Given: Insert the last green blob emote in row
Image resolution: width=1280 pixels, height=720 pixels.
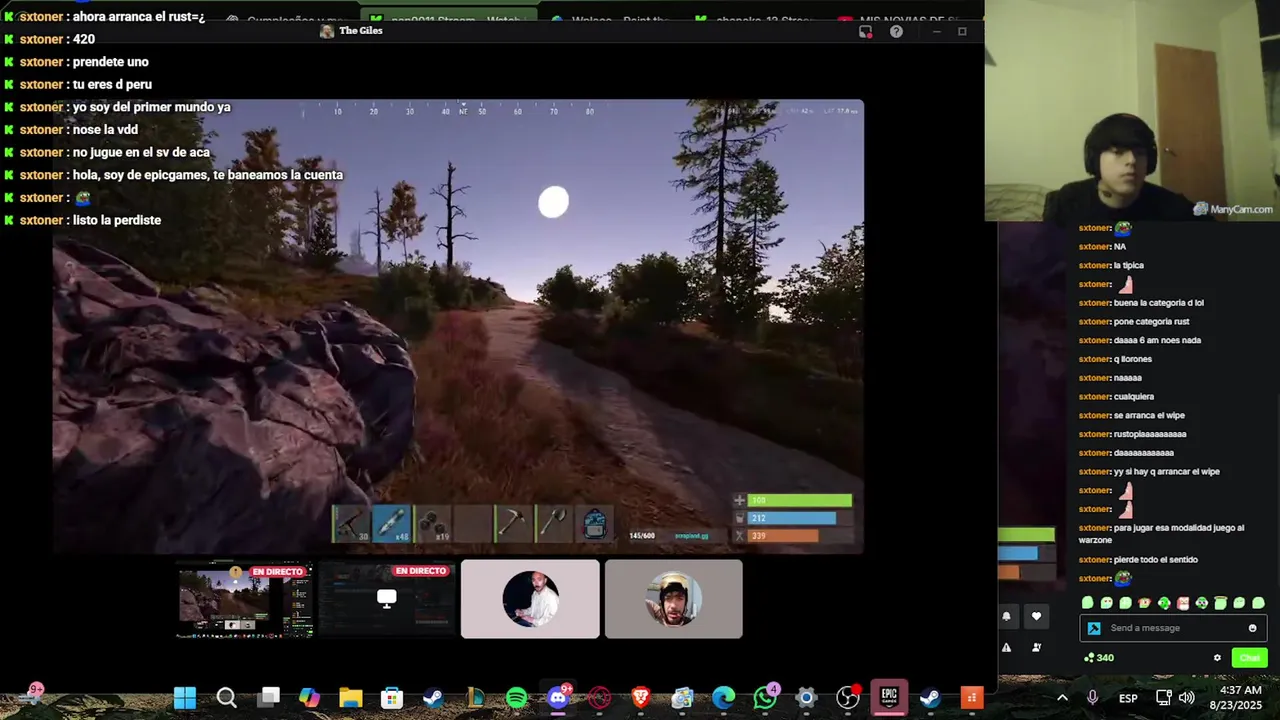Looking at the screenshot, I should pos(1259,603).
